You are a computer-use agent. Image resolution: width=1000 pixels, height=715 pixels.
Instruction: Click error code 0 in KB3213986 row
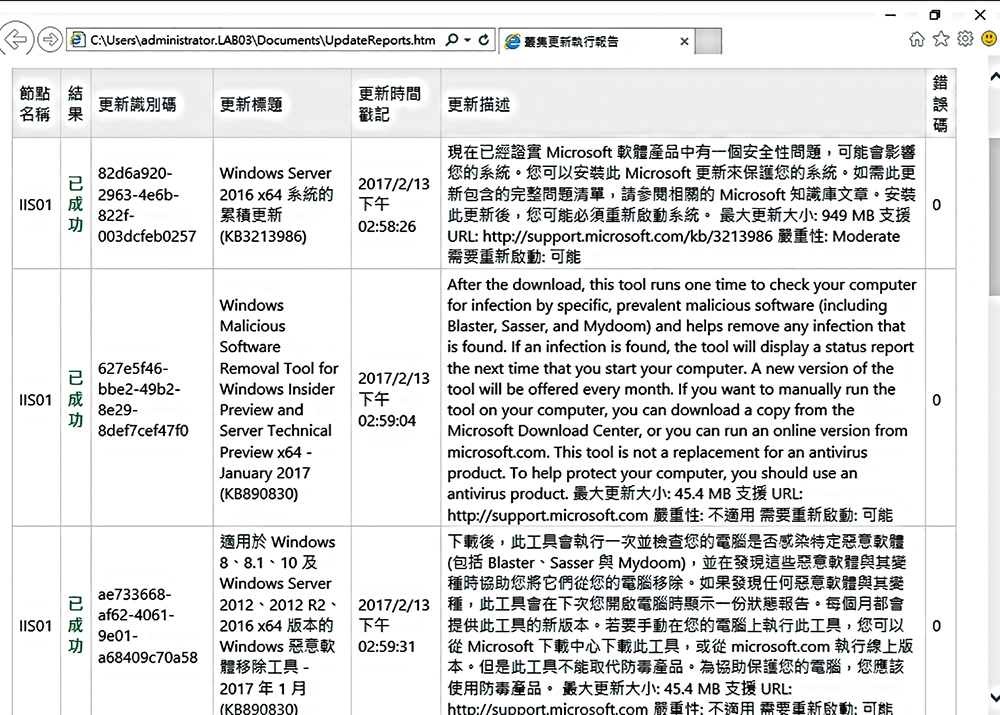[x=936, y=205]
